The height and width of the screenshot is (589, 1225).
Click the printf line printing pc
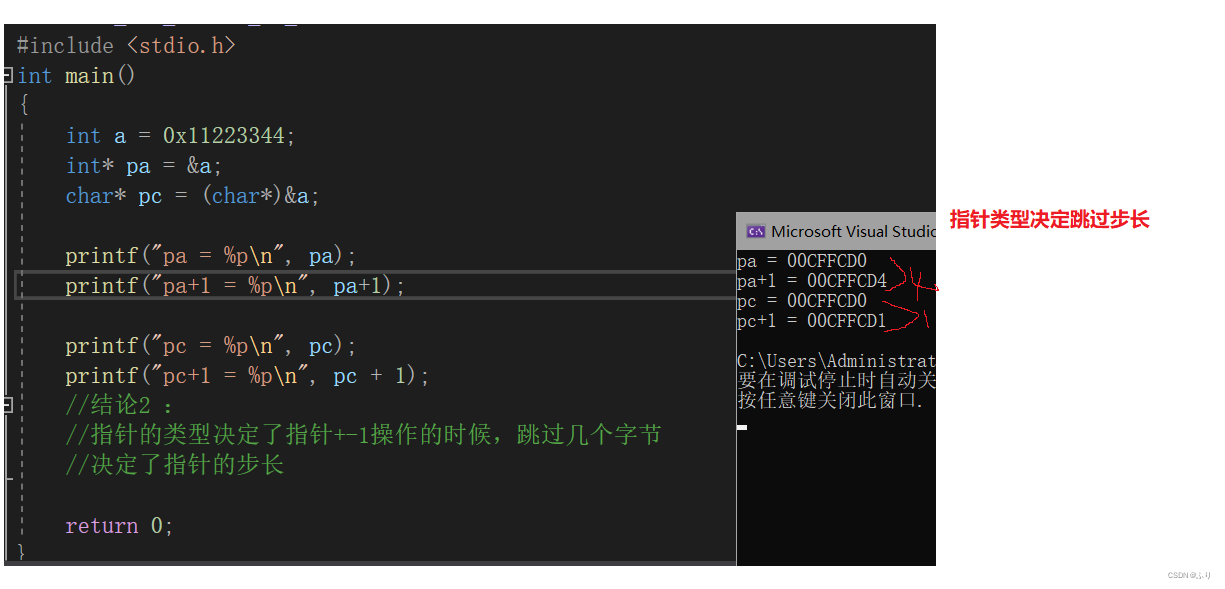(211, 346)
